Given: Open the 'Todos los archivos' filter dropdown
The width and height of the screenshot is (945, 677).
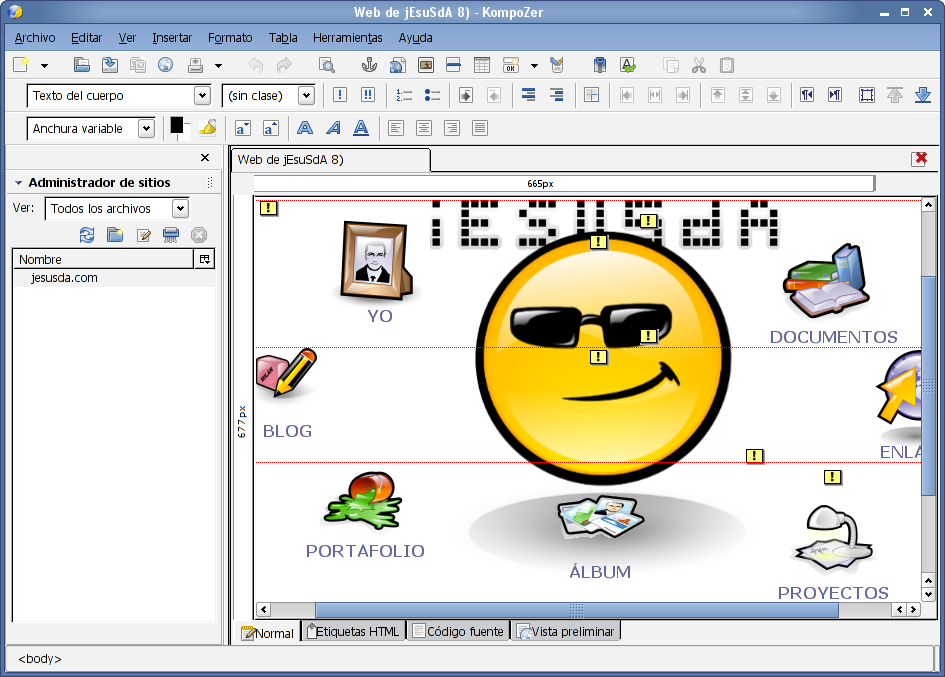Looking at the screenshot, I should pyautogui.click(x=180, y=209).
